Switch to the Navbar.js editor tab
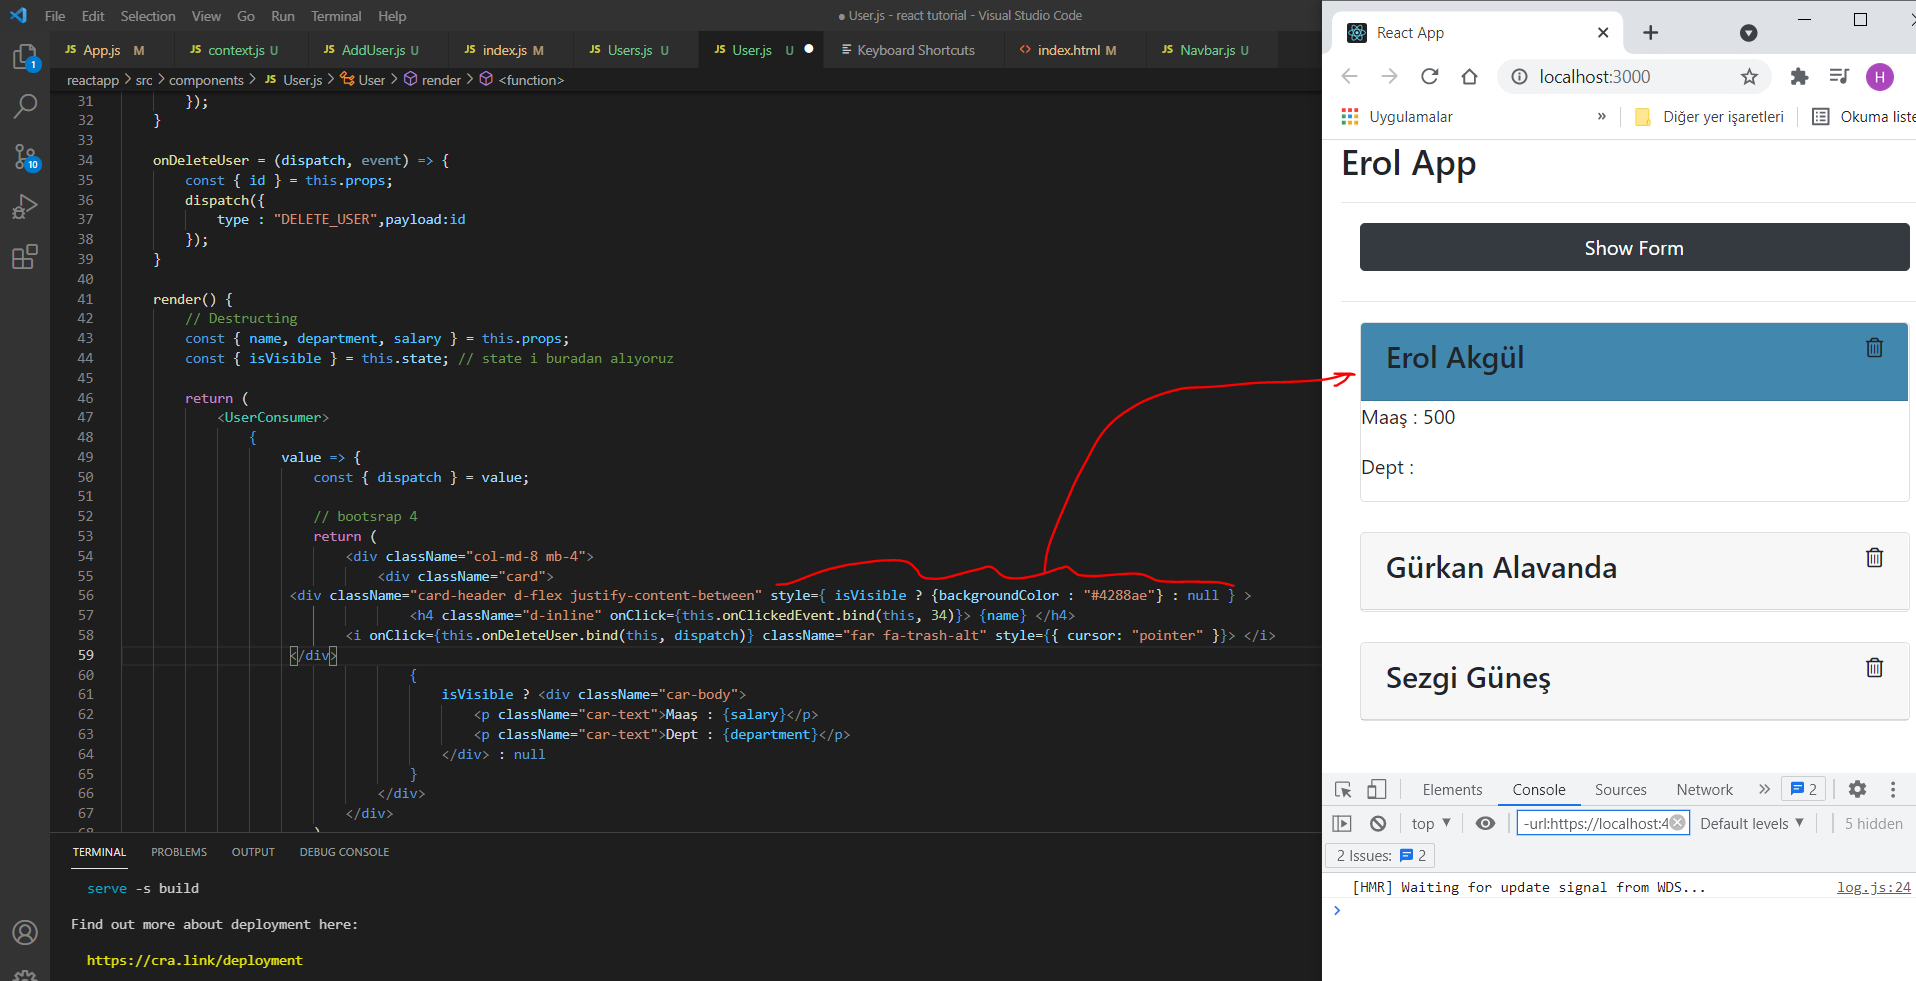 [x=1206, y=50]
